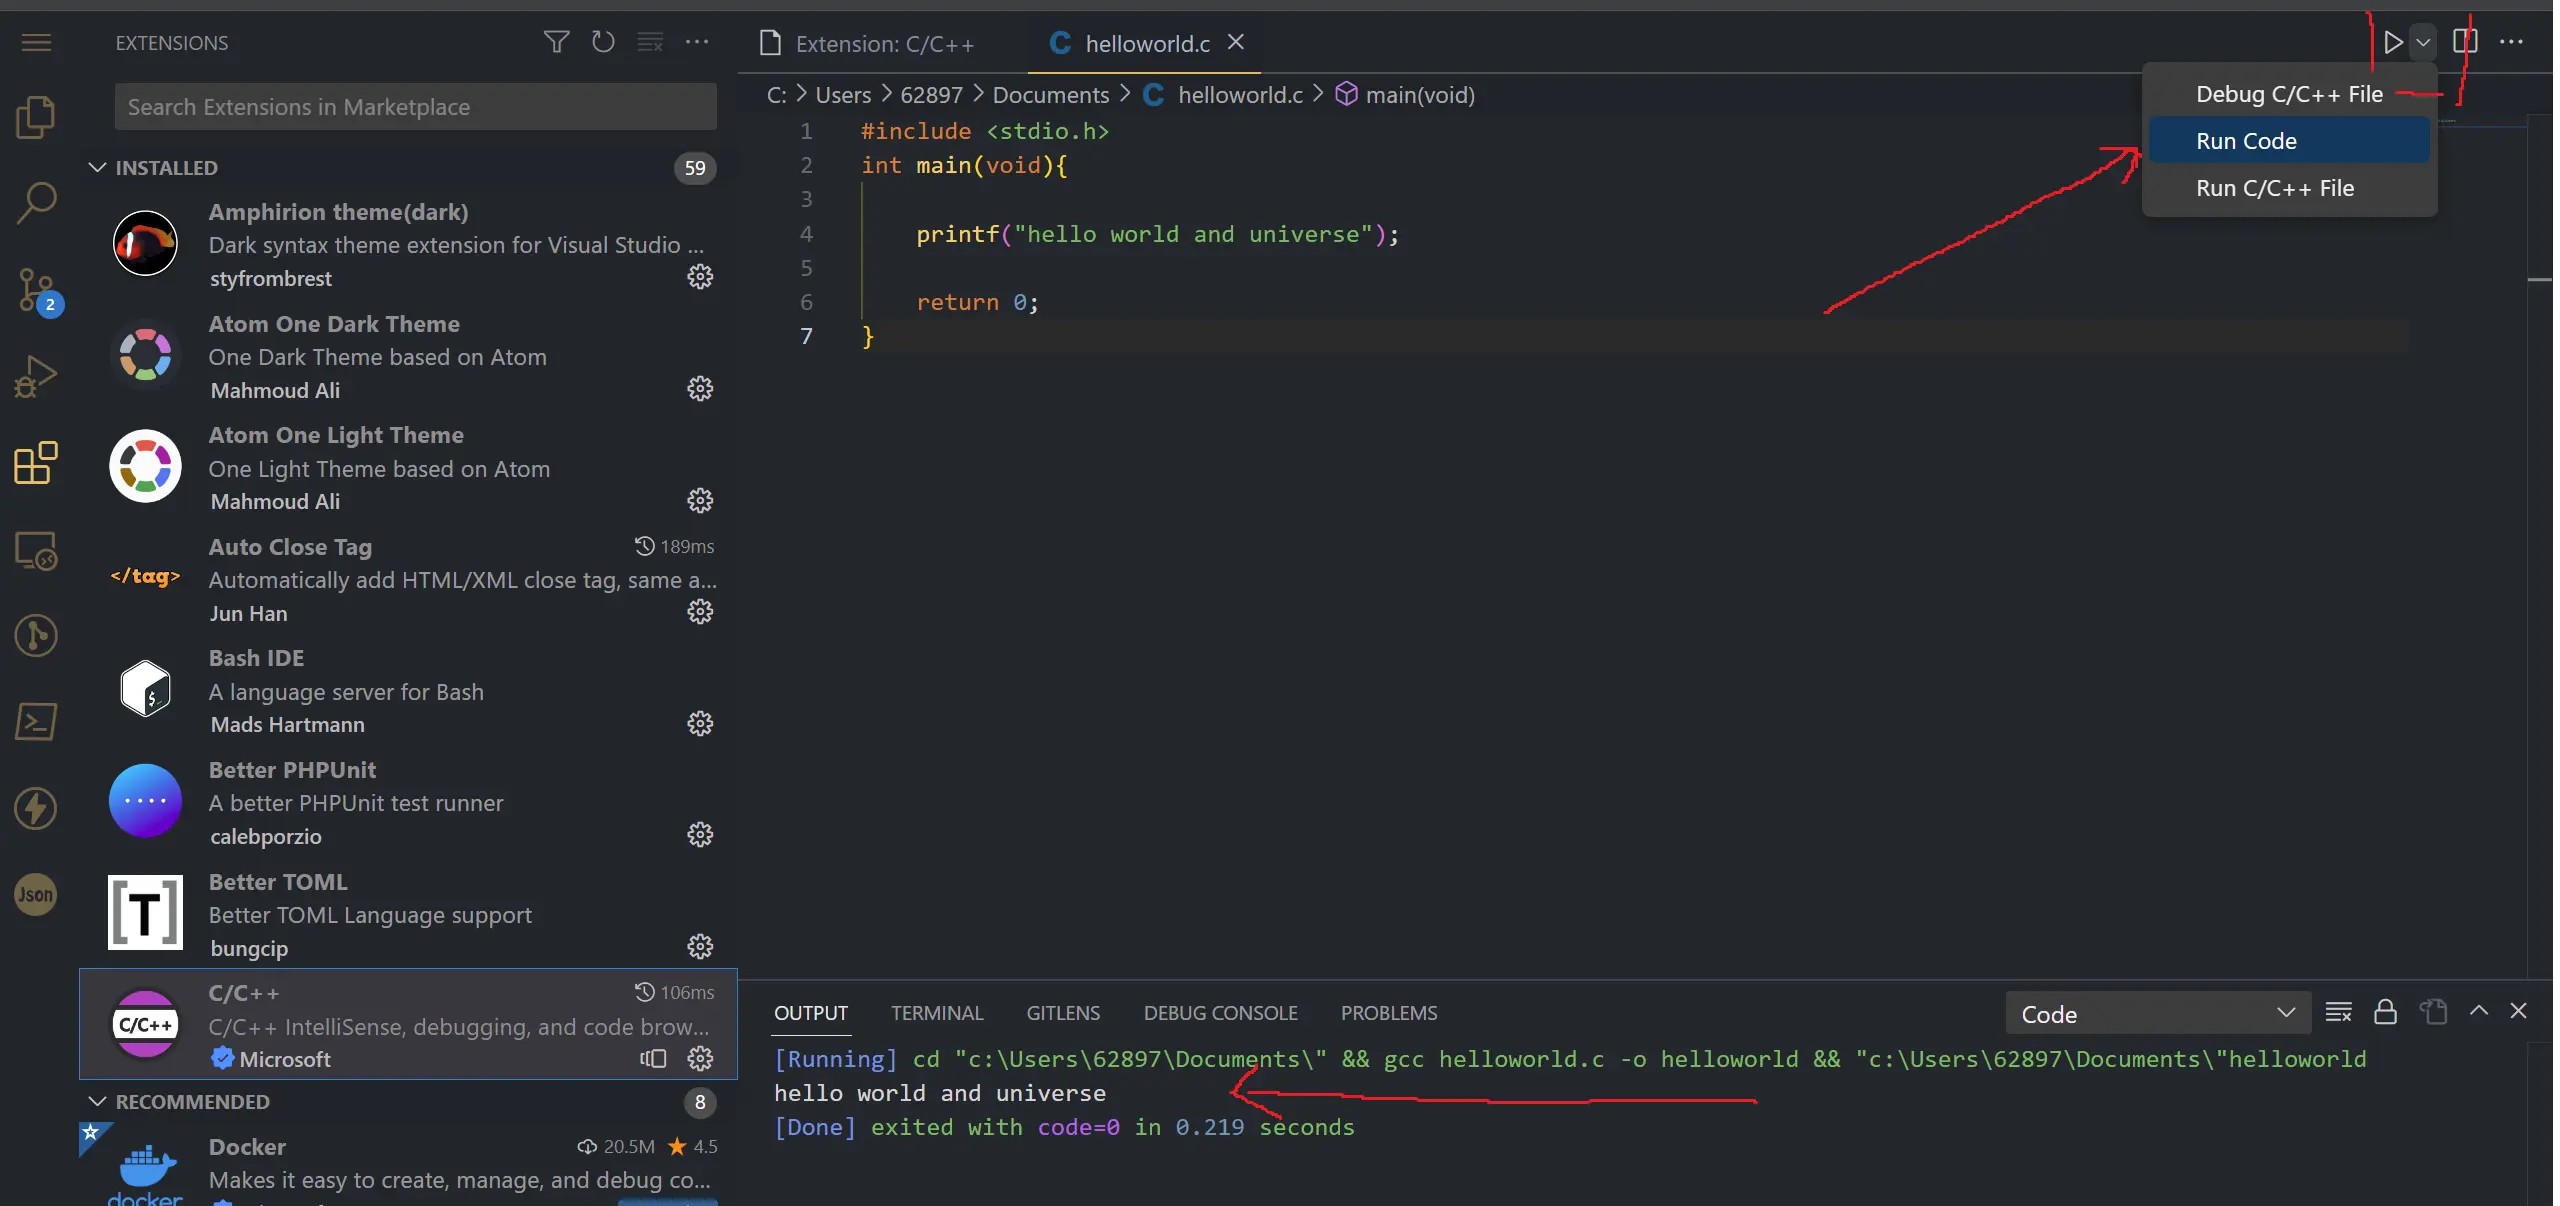Open the main(void) breadcrumb symbol
The height and width of the screenshot is (1206, 2560).
click(x=1405, y=95)
